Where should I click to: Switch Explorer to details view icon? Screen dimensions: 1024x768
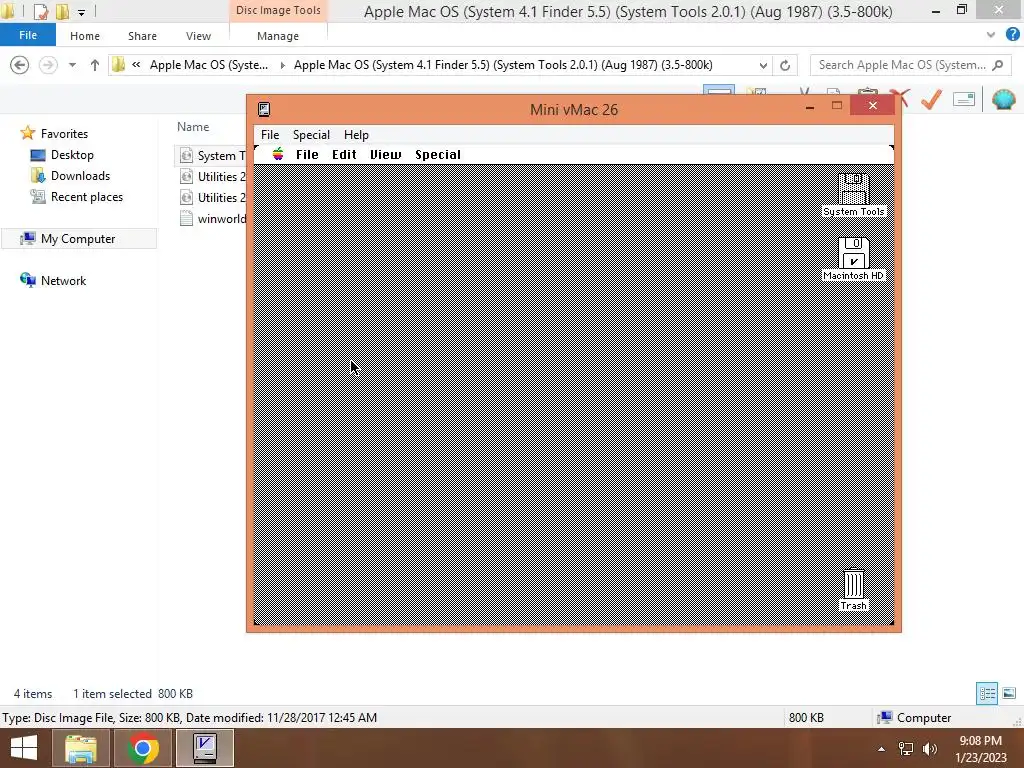[x=987, y=693]
